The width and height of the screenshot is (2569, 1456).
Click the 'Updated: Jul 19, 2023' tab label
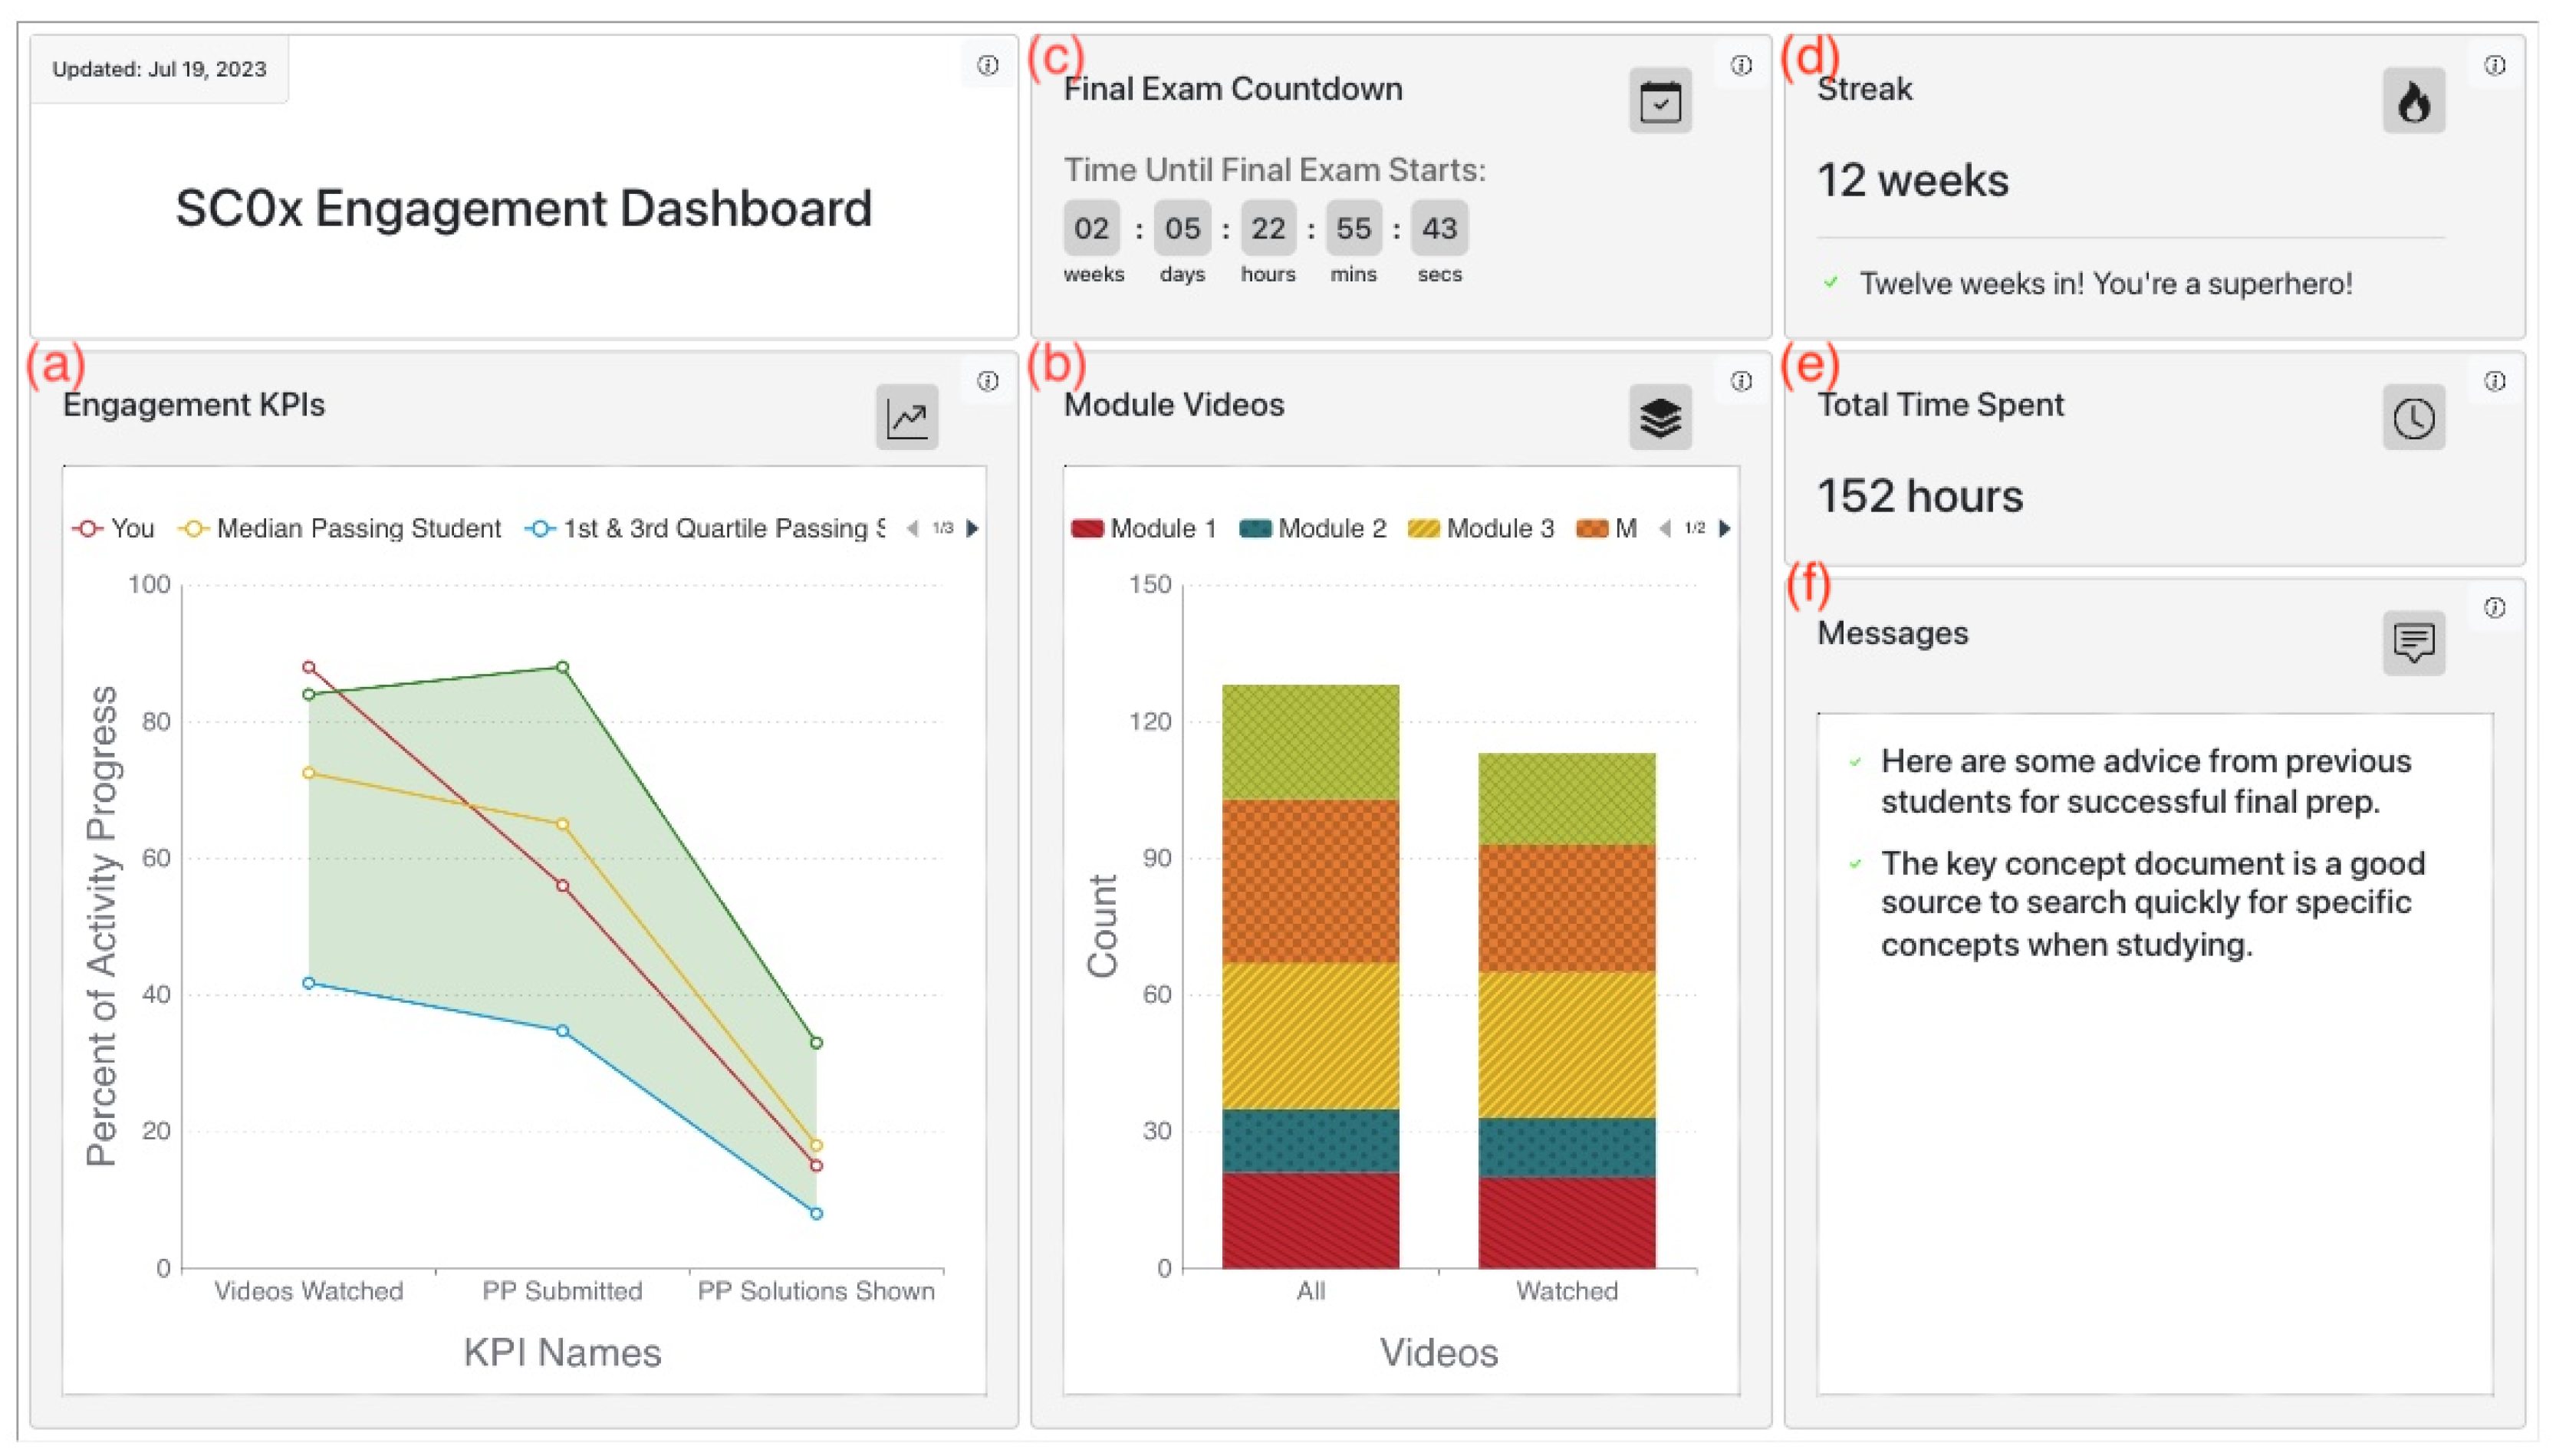coord(159,69)
